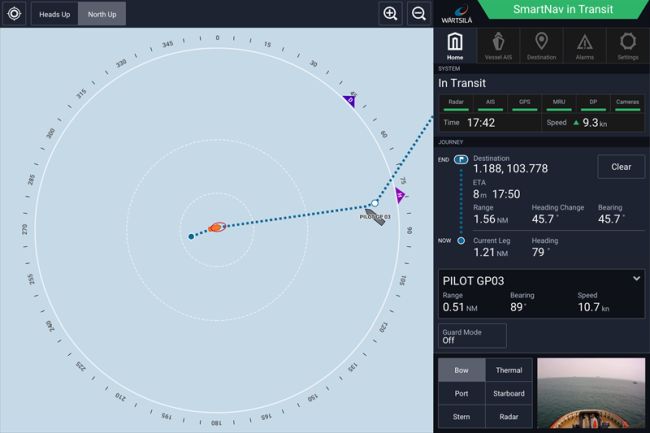Switch chart to Heads Up mode

pyautogui.click(x=55, y=14)
